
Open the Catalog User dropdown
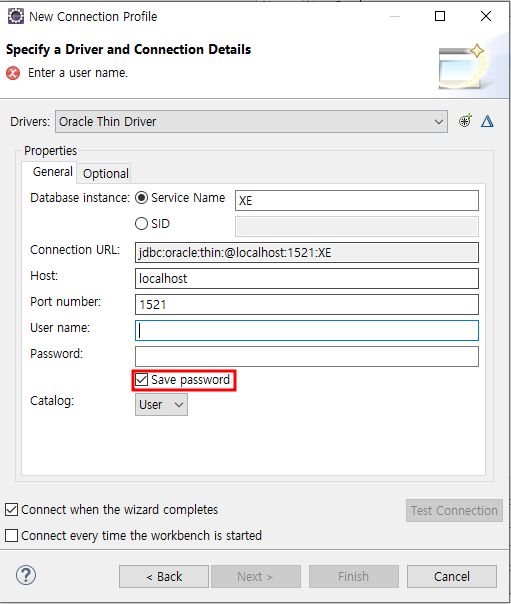tap(161, 404)
